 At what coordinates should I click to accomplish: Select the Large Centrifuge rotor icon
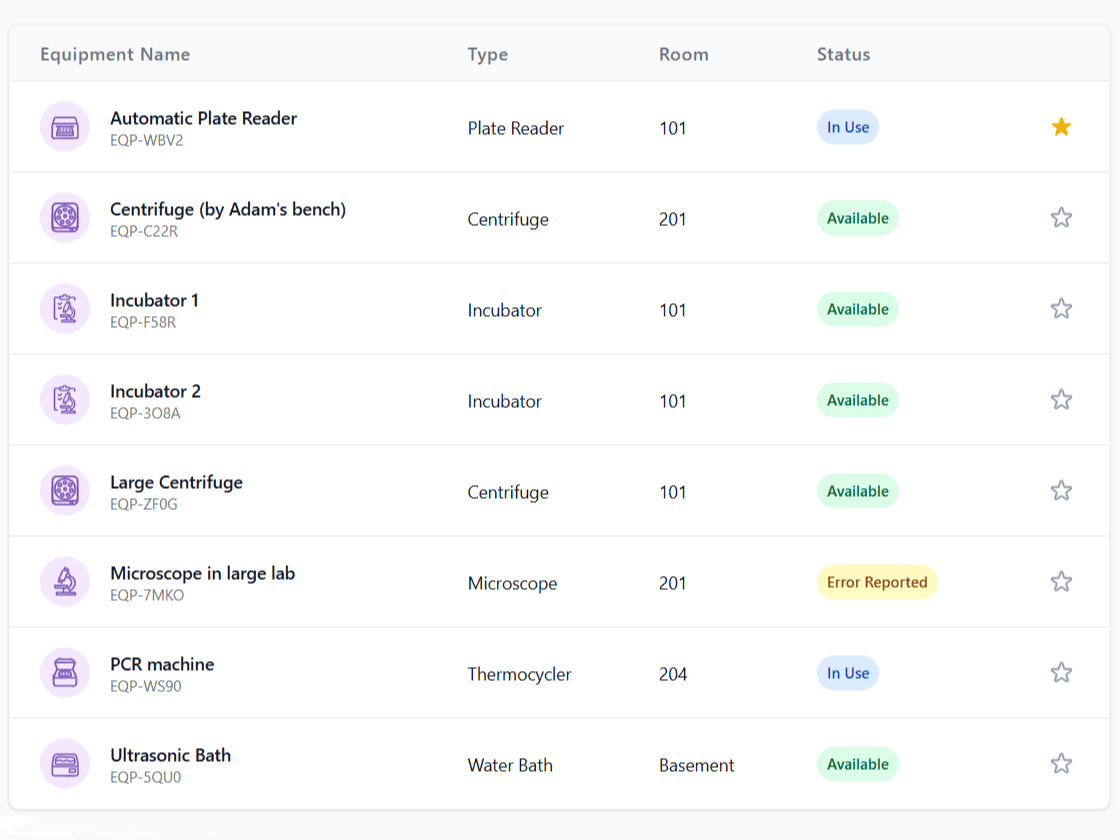pos(65,491)
